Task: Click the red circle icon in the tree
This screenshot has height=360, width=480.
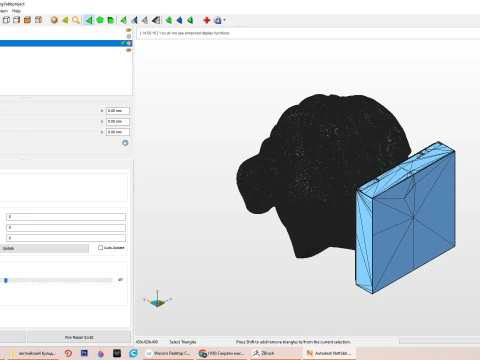Action: tap(129, 36)
